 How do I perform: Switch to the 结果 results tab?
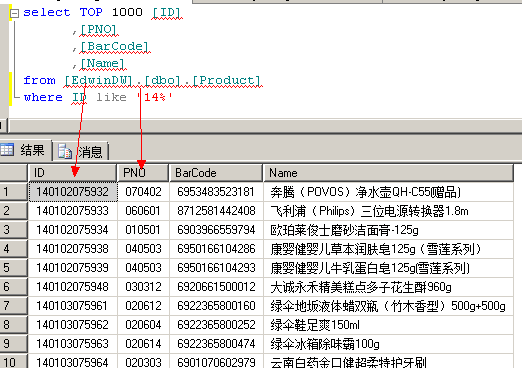pyautogui.click(x=26, y=150)
